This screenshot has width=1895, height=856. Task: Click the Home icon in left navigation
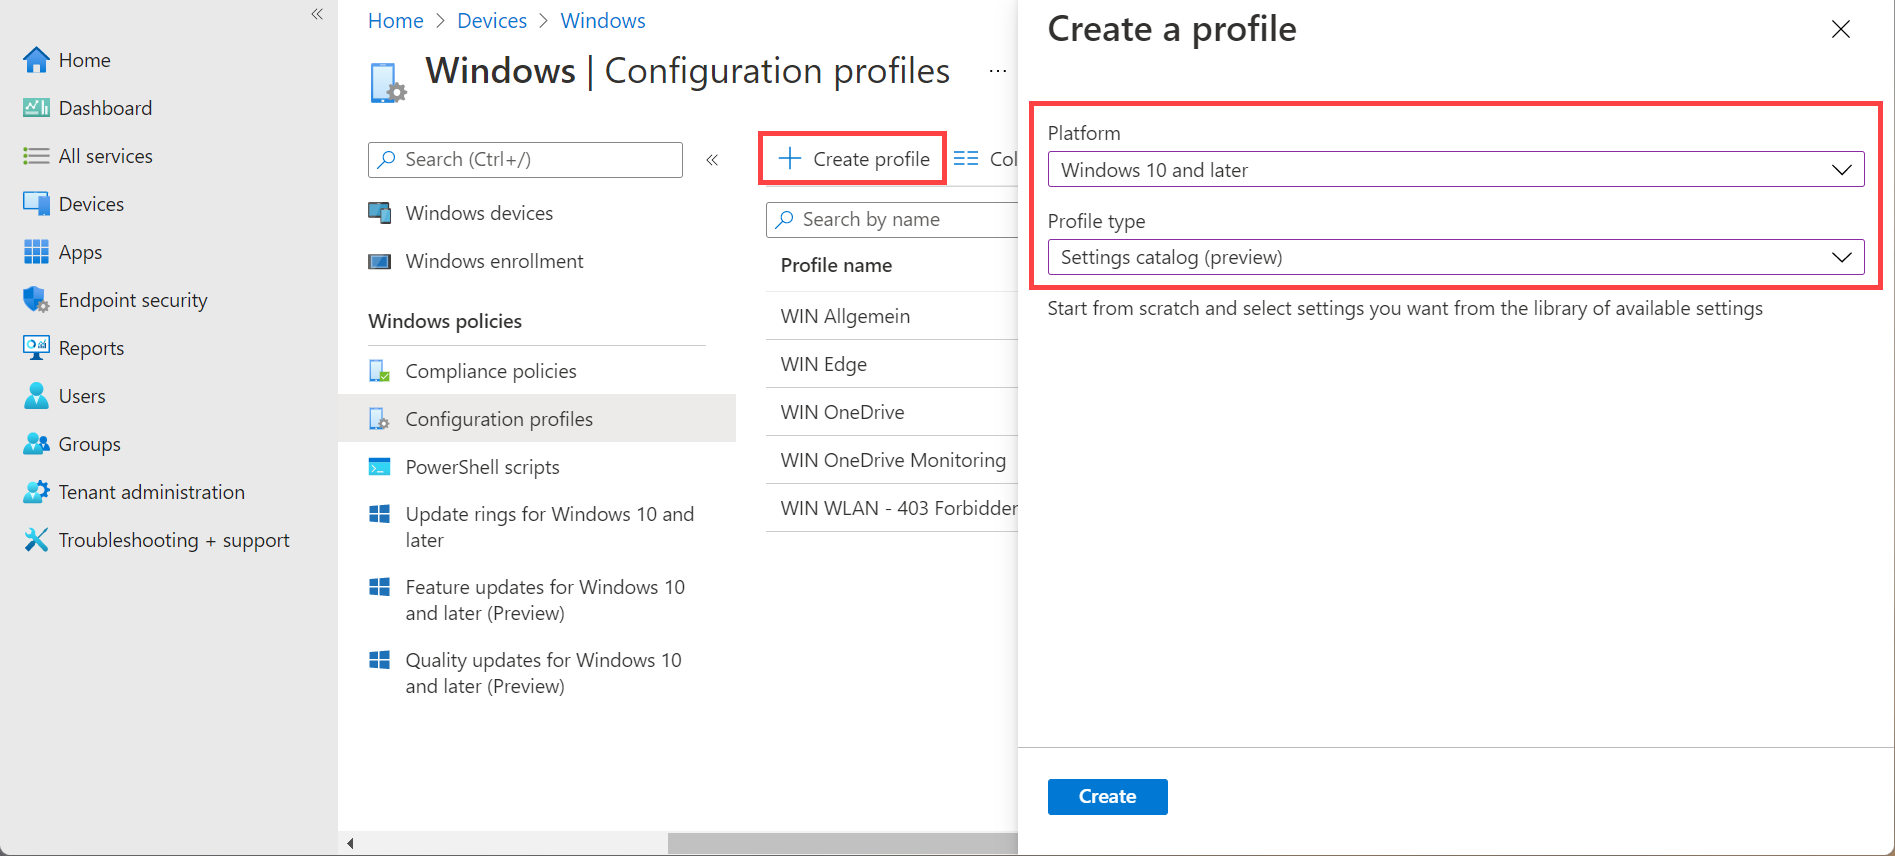[36, 60]
